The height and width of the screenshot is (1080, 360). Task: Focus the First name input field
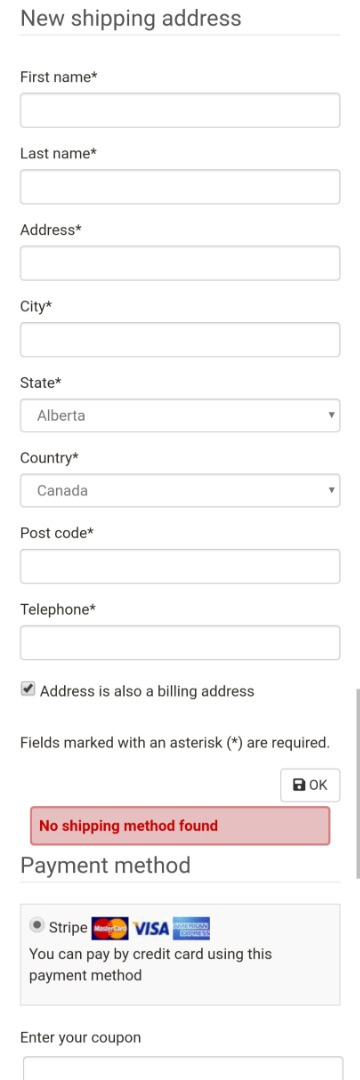[180, 110]
